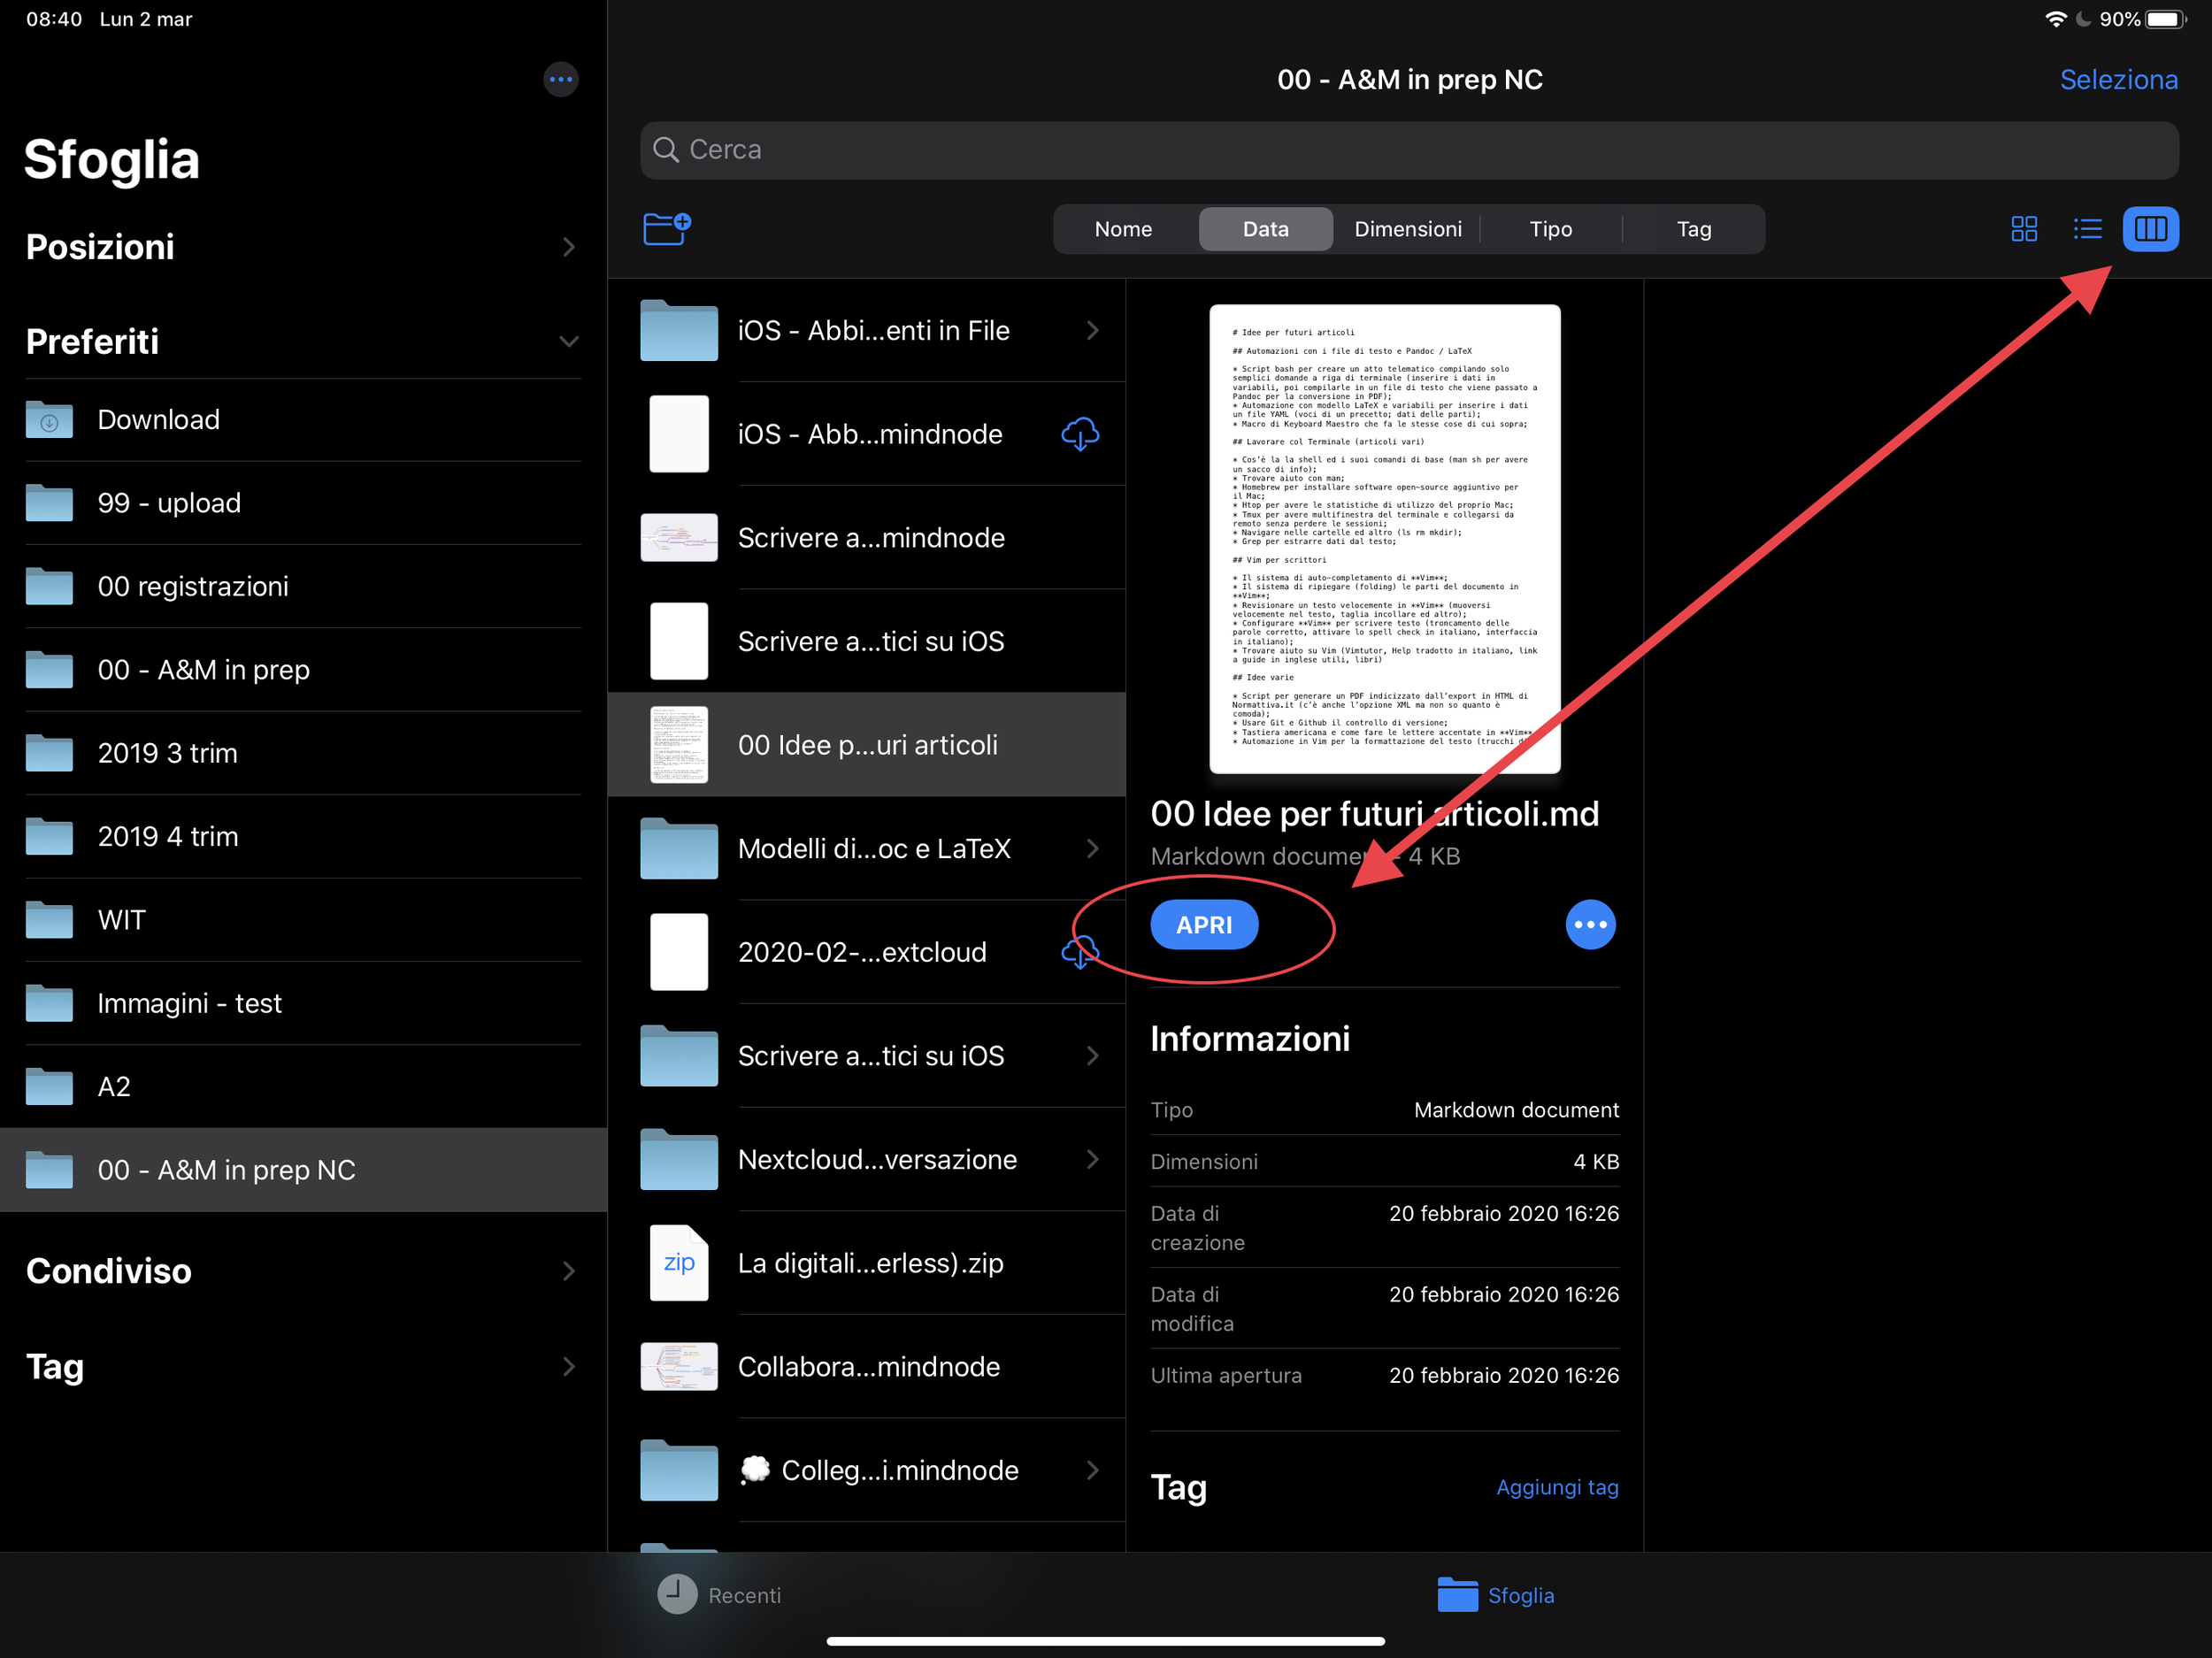
Task: Tap Seleziona in top corner
Action: [x=2117, y=80]
